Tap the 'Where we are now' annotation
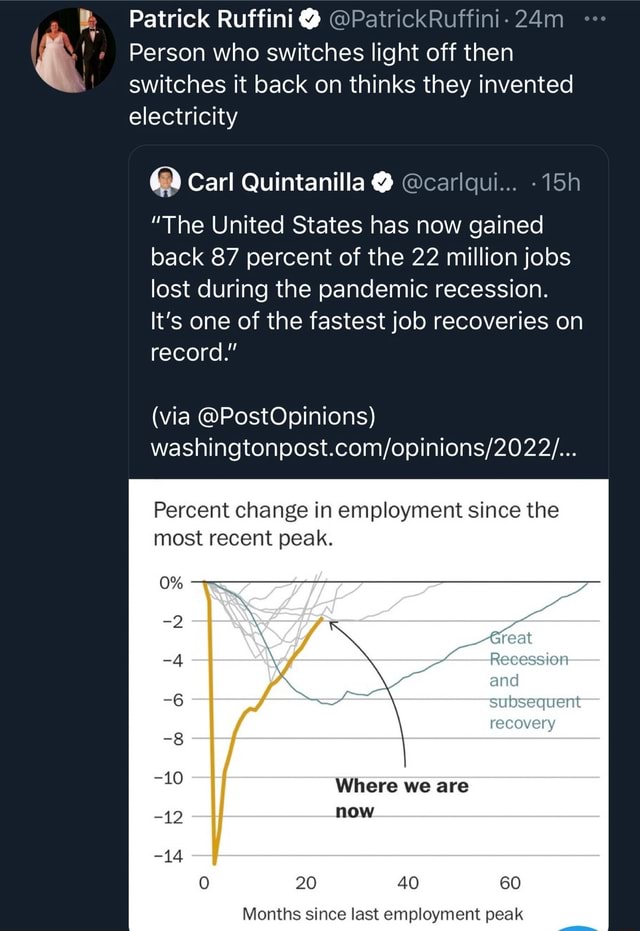The image size is (640, 931). pyautogui.click(x=402, y=797)
